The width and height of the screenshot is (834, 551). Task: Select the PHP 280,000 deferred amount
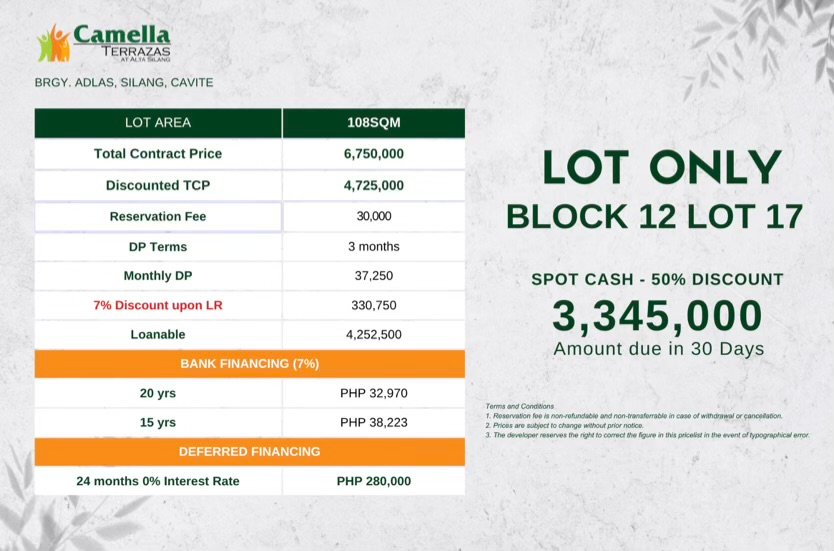[x=374, y=481]
